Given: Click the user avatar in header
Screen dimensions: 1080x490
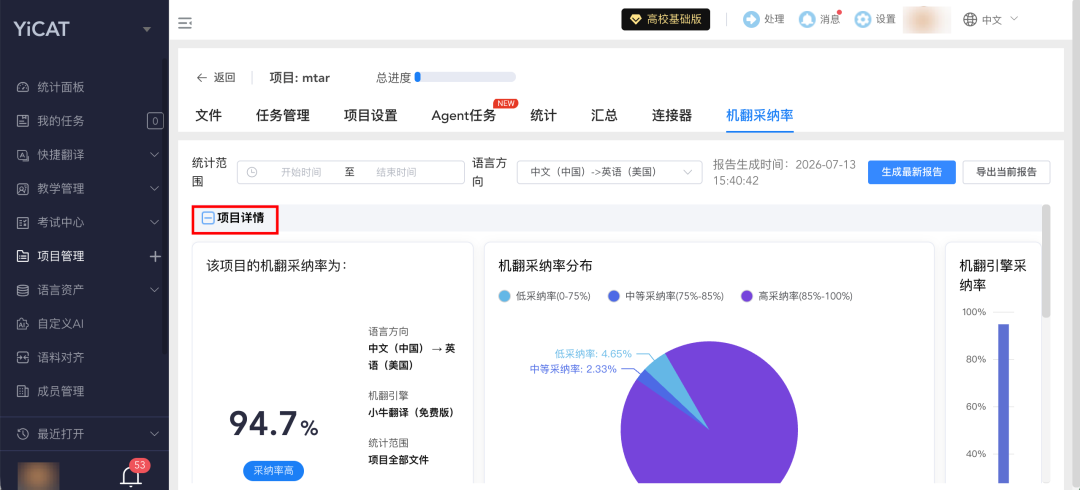Looking at the screenshot, I should pyautogui.click(x=927, y=19).
